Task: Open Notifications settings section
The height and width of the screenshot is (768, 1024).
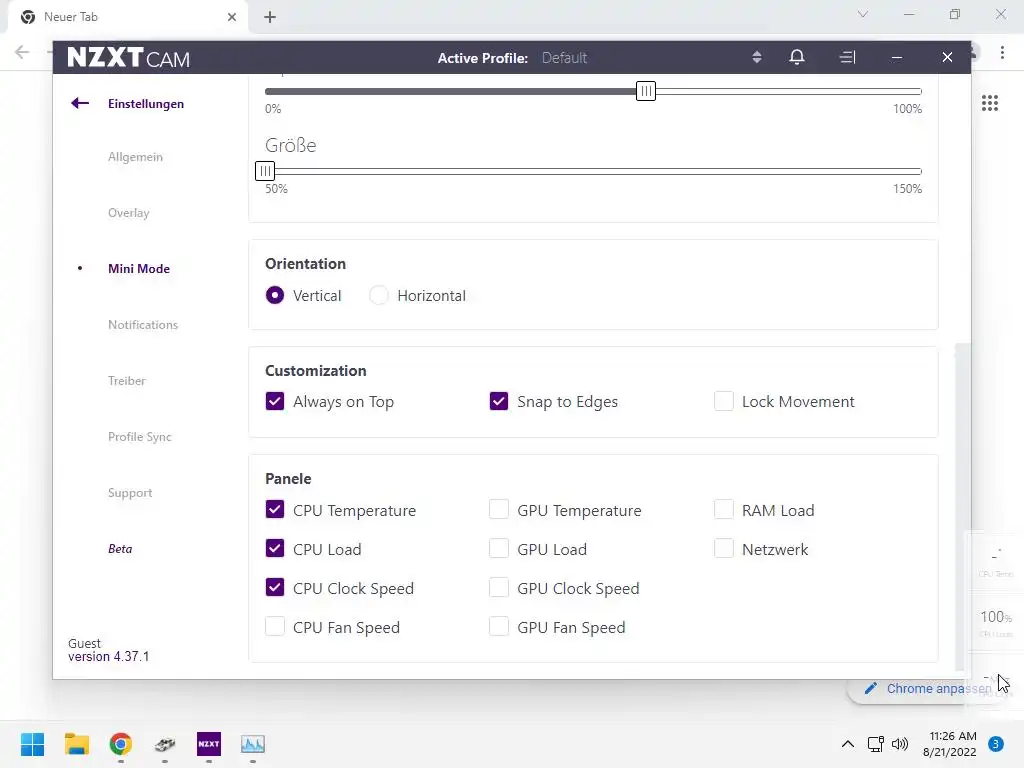Action: (143, 325)
